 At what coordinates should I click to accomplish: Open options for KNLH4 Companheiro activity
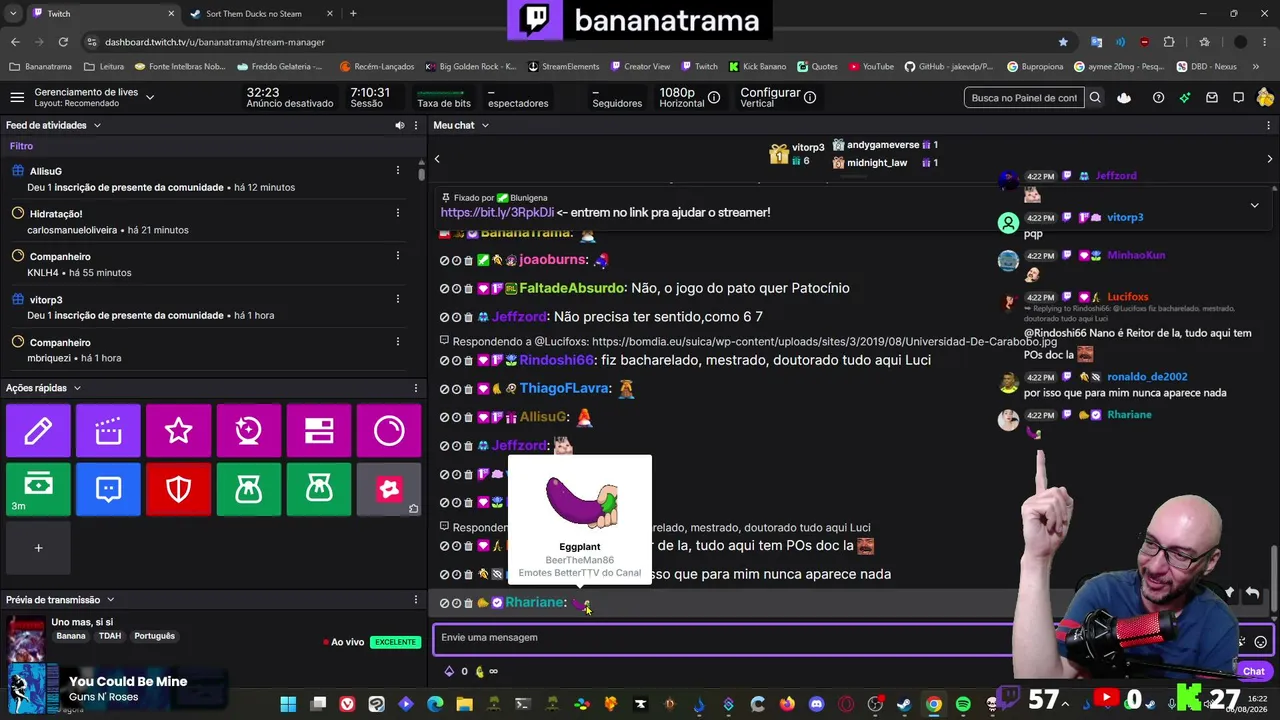point(398,256)
